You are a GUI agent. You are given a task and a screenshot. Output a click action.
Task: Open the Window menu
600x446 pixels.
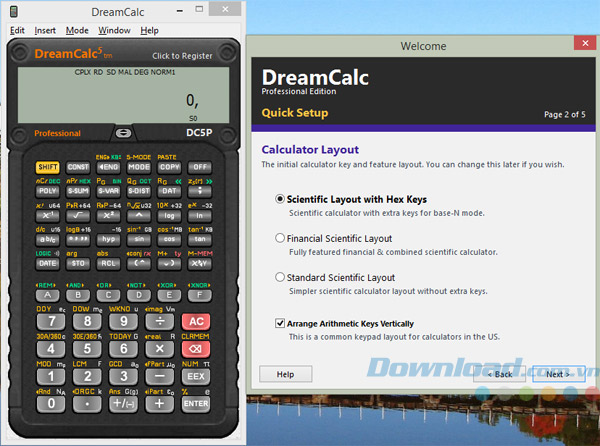coord(114,30)
